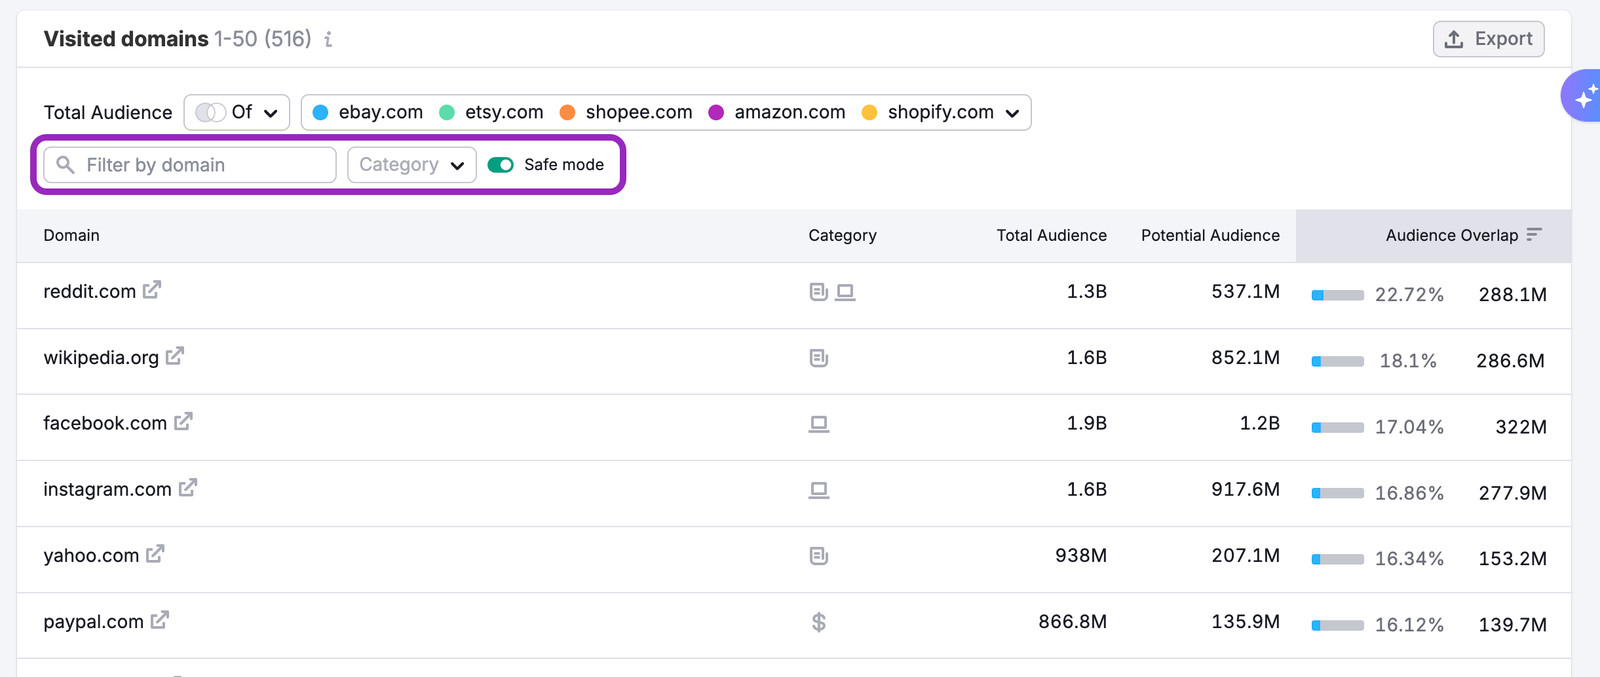
Task: Open reddit.com external link icon
Action: tap(152, 290)
